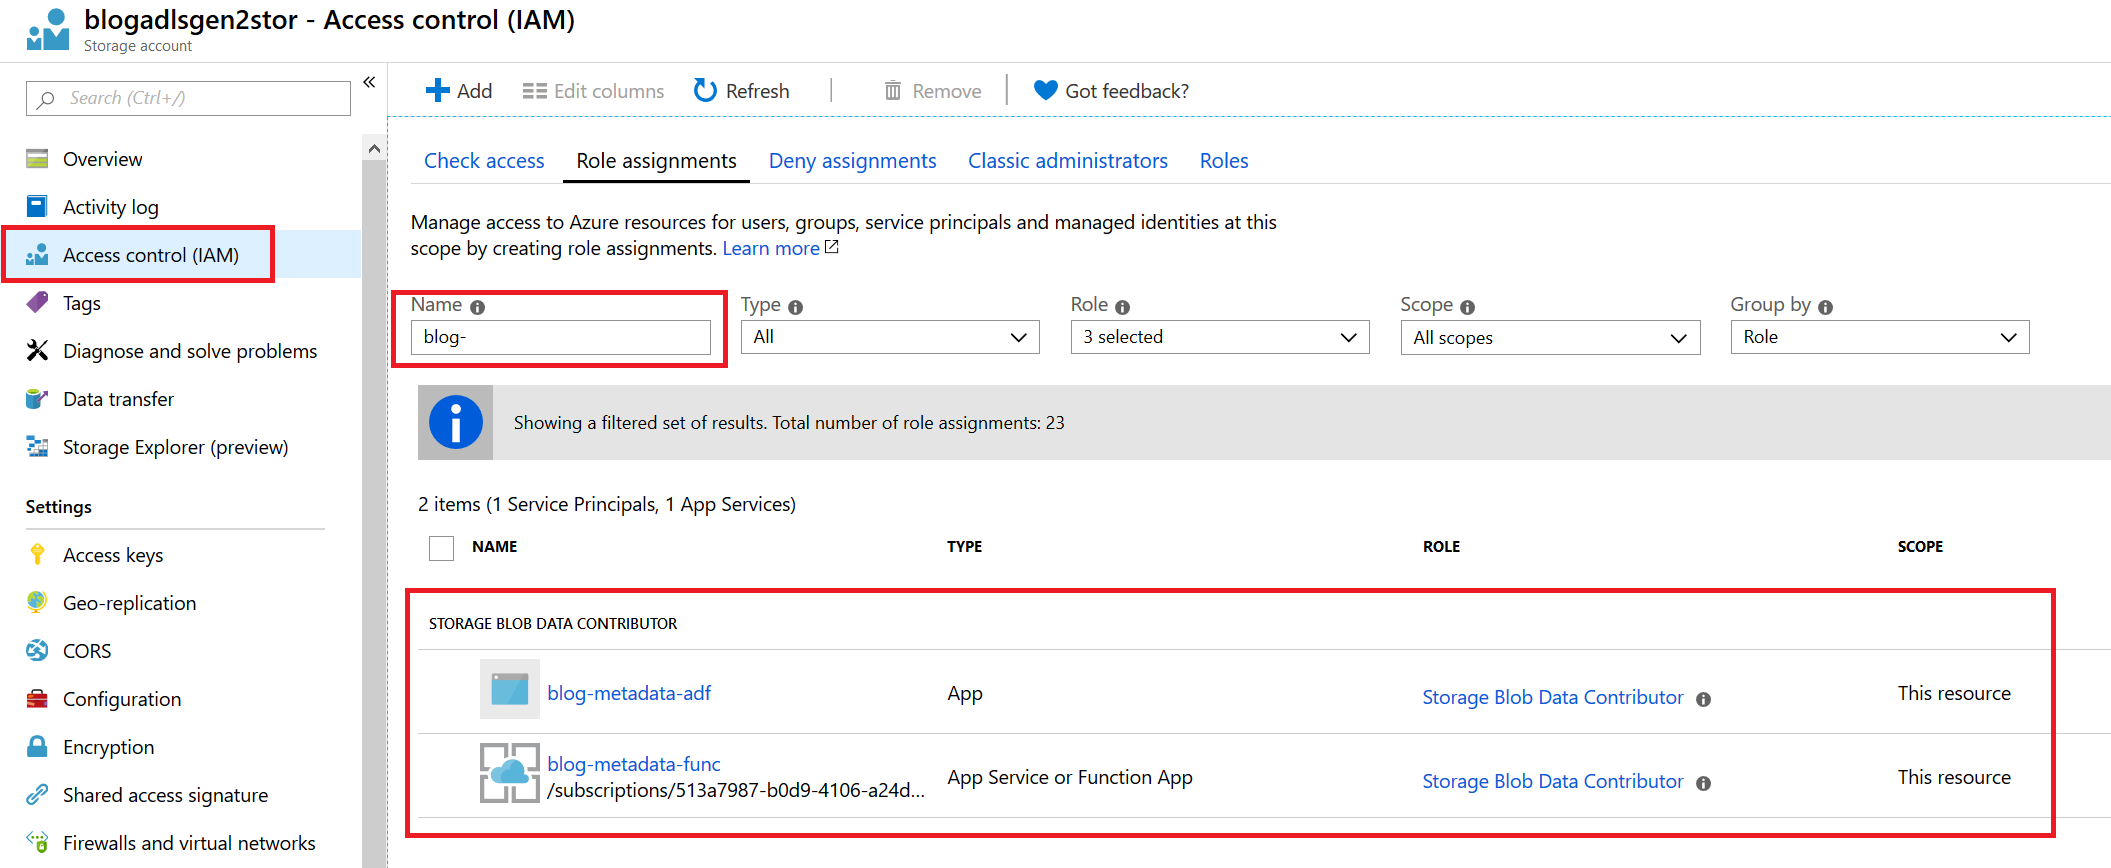
Task: Click the Got feedback heart icon
Action: coord(1045,91)
